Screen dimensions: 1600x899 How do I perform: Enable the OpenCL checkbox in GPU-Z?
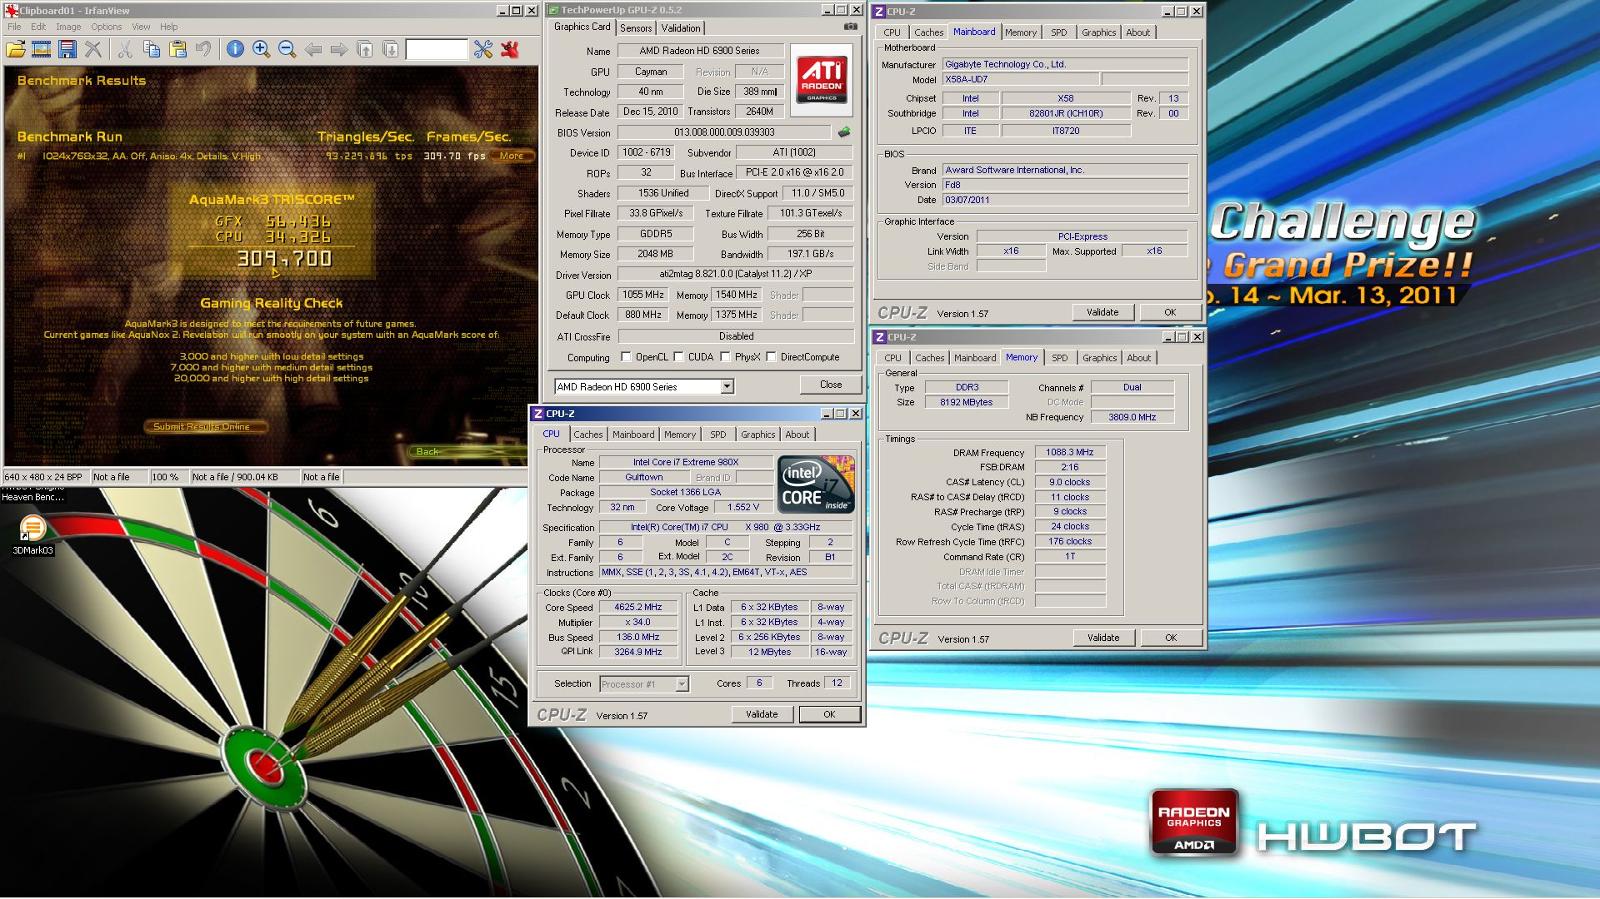(x=626, y=357)
